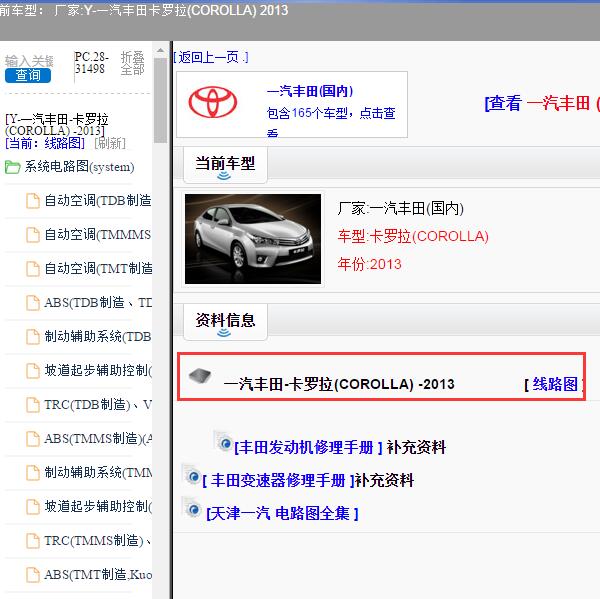
Task: Open the TRC(TMMS制造) tree item
Action: [x=98, y=540]
